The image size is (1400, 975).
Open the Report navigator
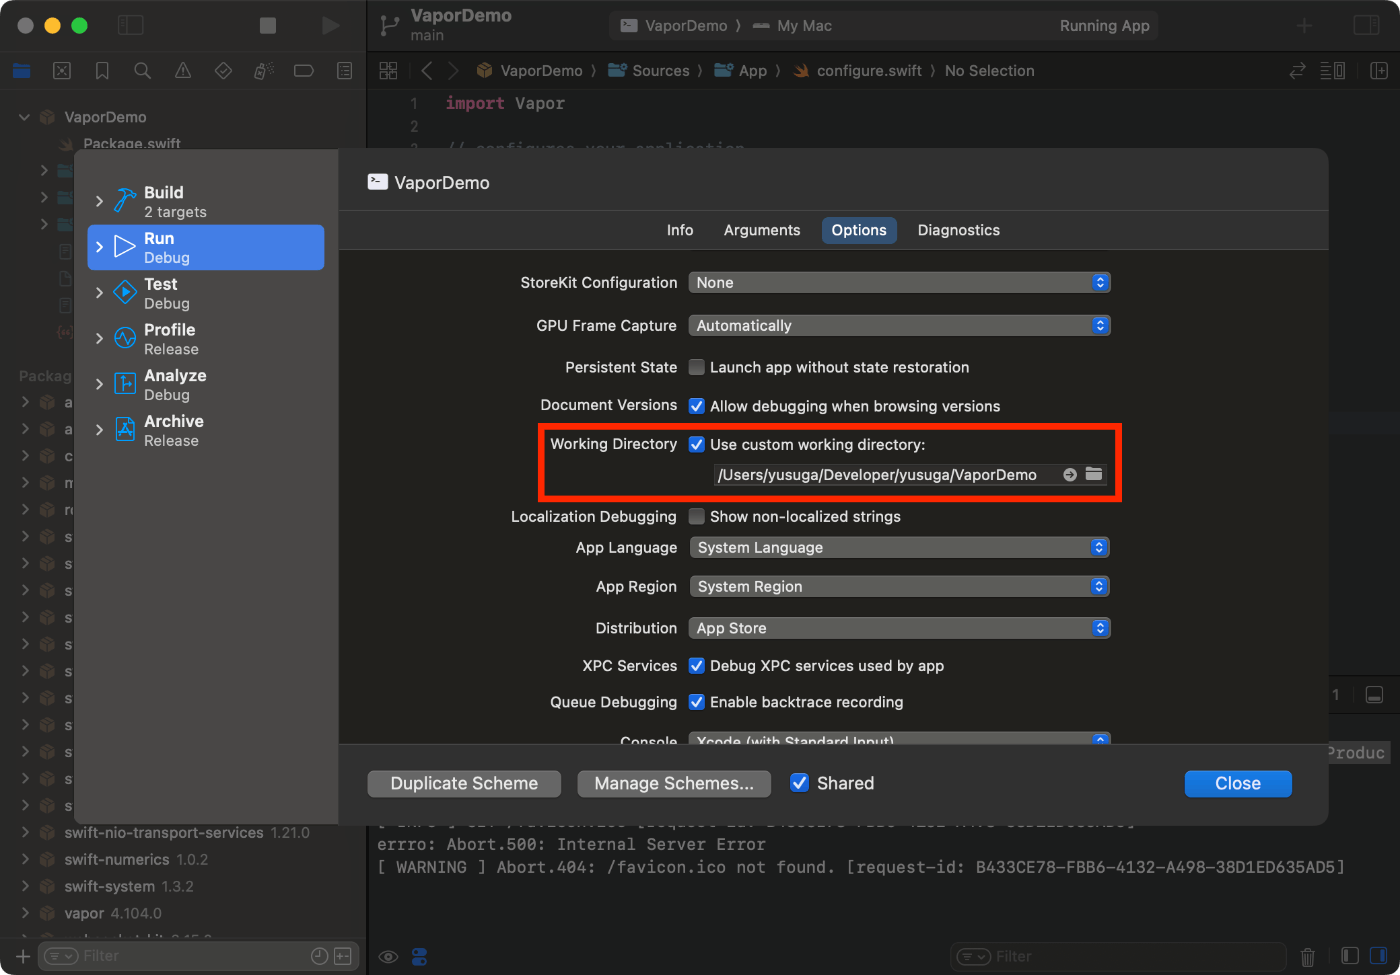[x=344, y=71]
